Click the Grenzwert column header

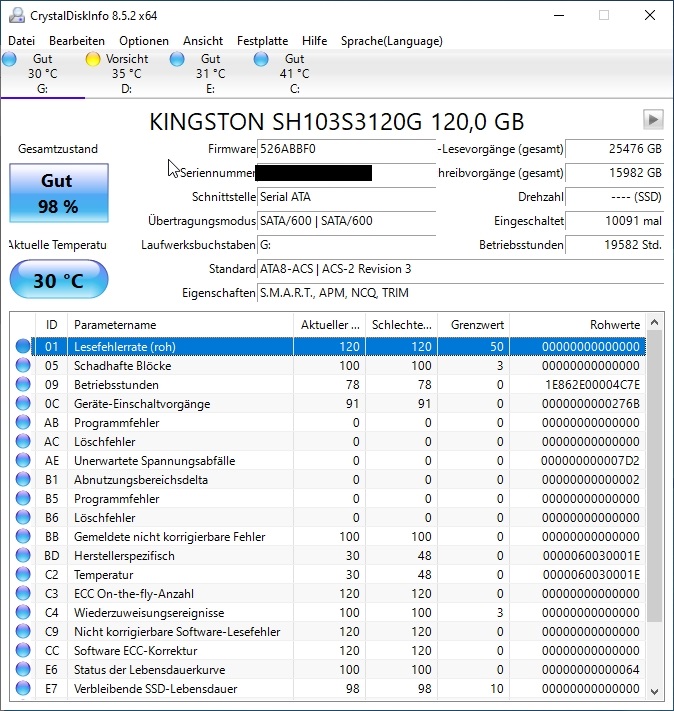coord(474,325)
